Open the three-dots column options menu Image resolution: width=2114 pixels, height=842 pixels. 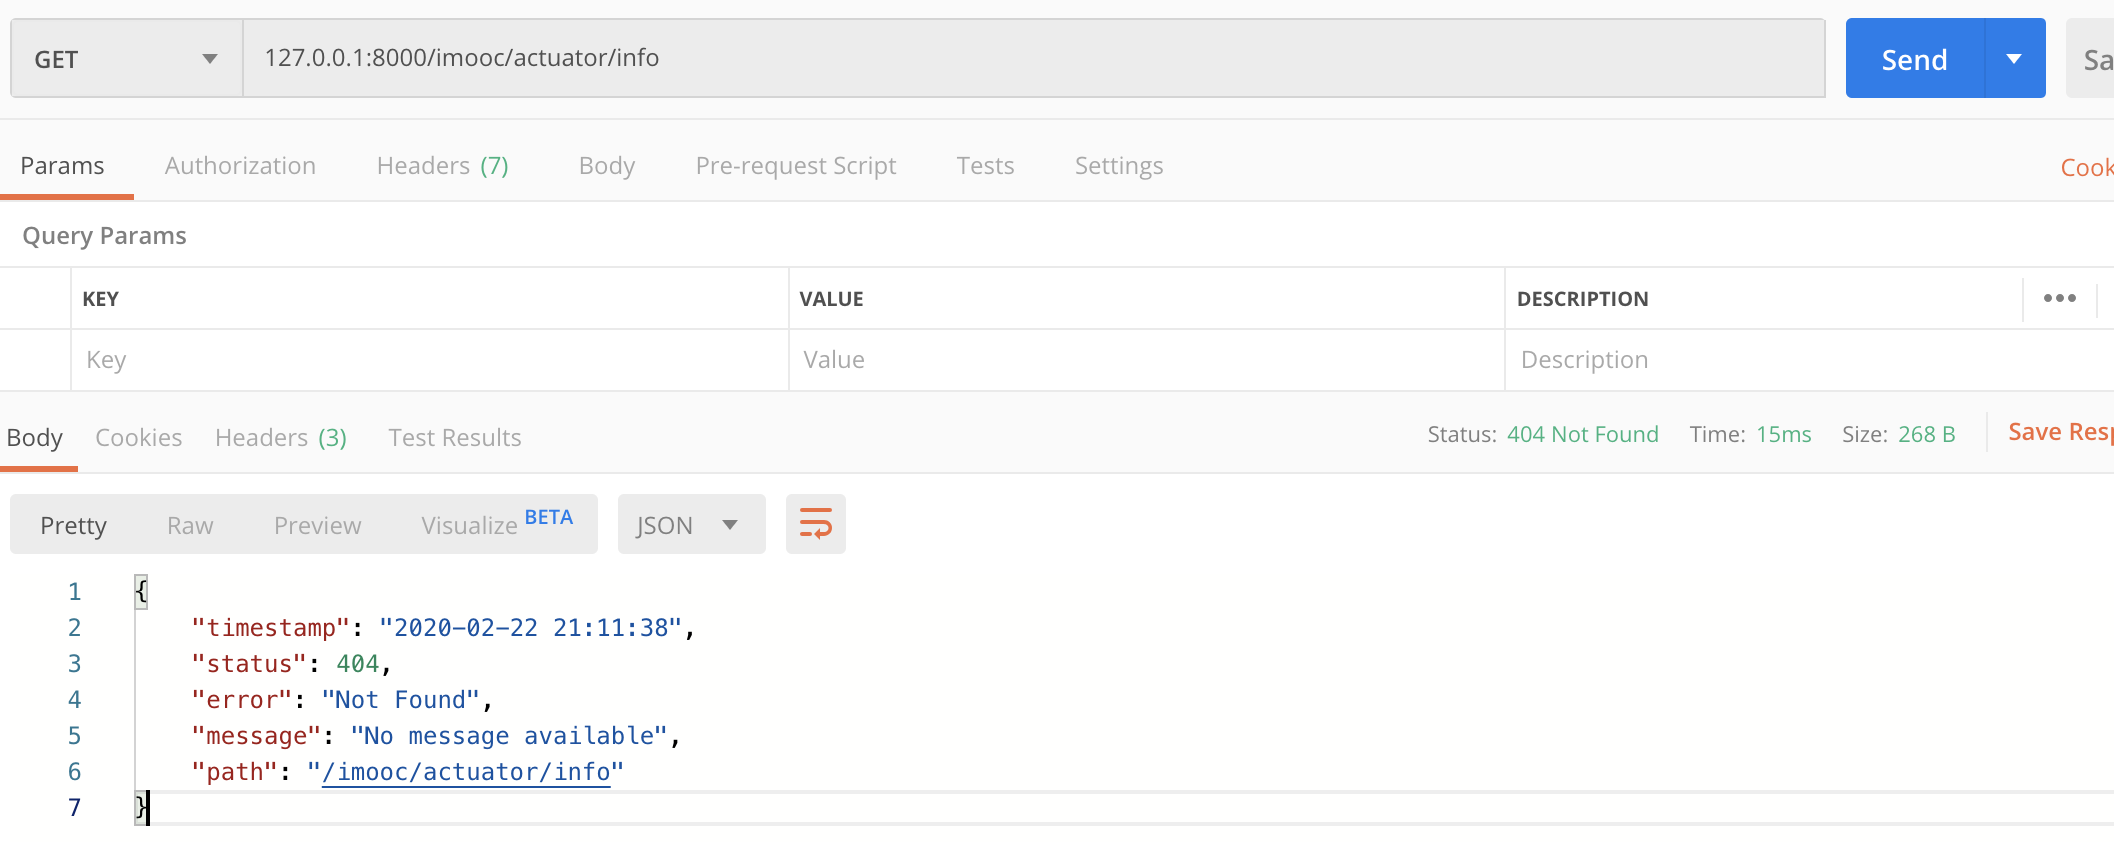pyautogui.click(x=2059, y=298)
